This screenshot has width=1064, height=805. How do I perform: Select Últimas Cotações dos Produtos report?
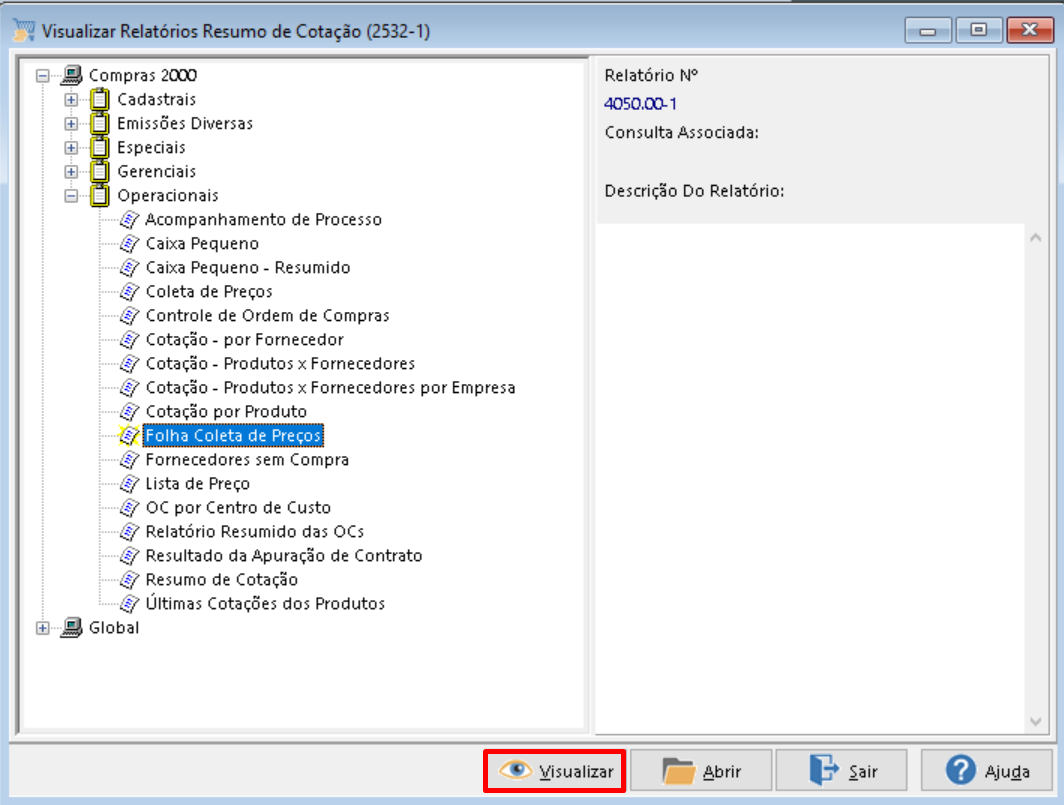click(265, 603)
